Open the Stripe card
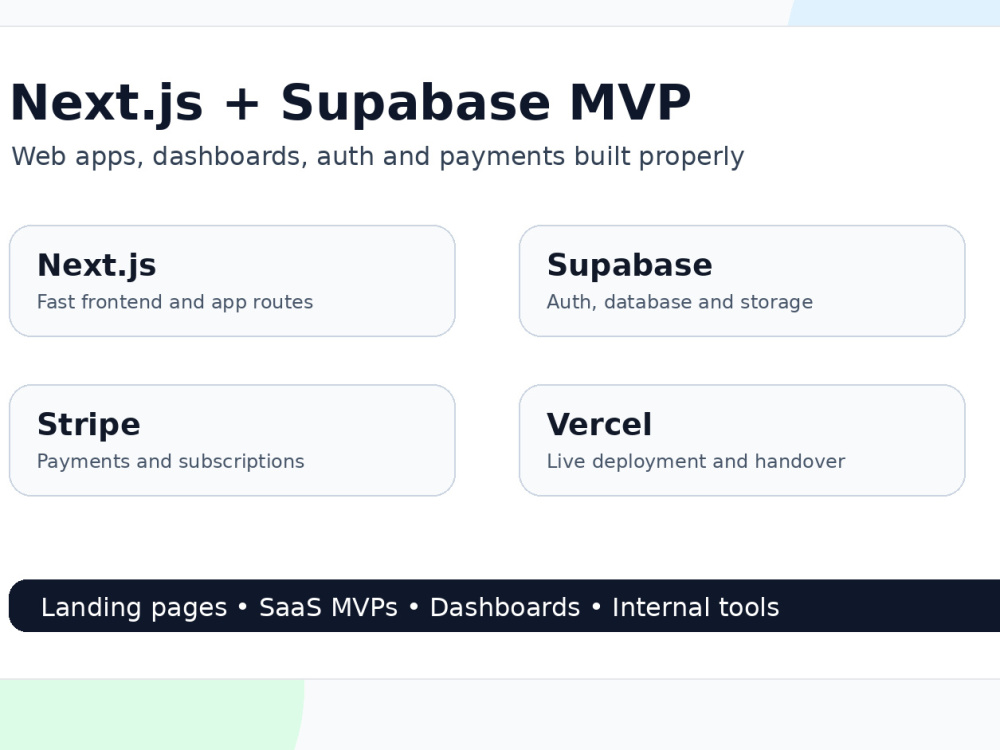This screenshot has width=1000, height=750. point(232,440)
